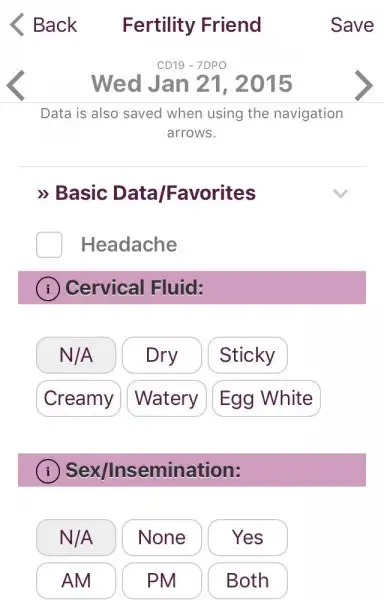Open Cervical Fluid info icon
The image size is (384, 600).
point(48,288)
